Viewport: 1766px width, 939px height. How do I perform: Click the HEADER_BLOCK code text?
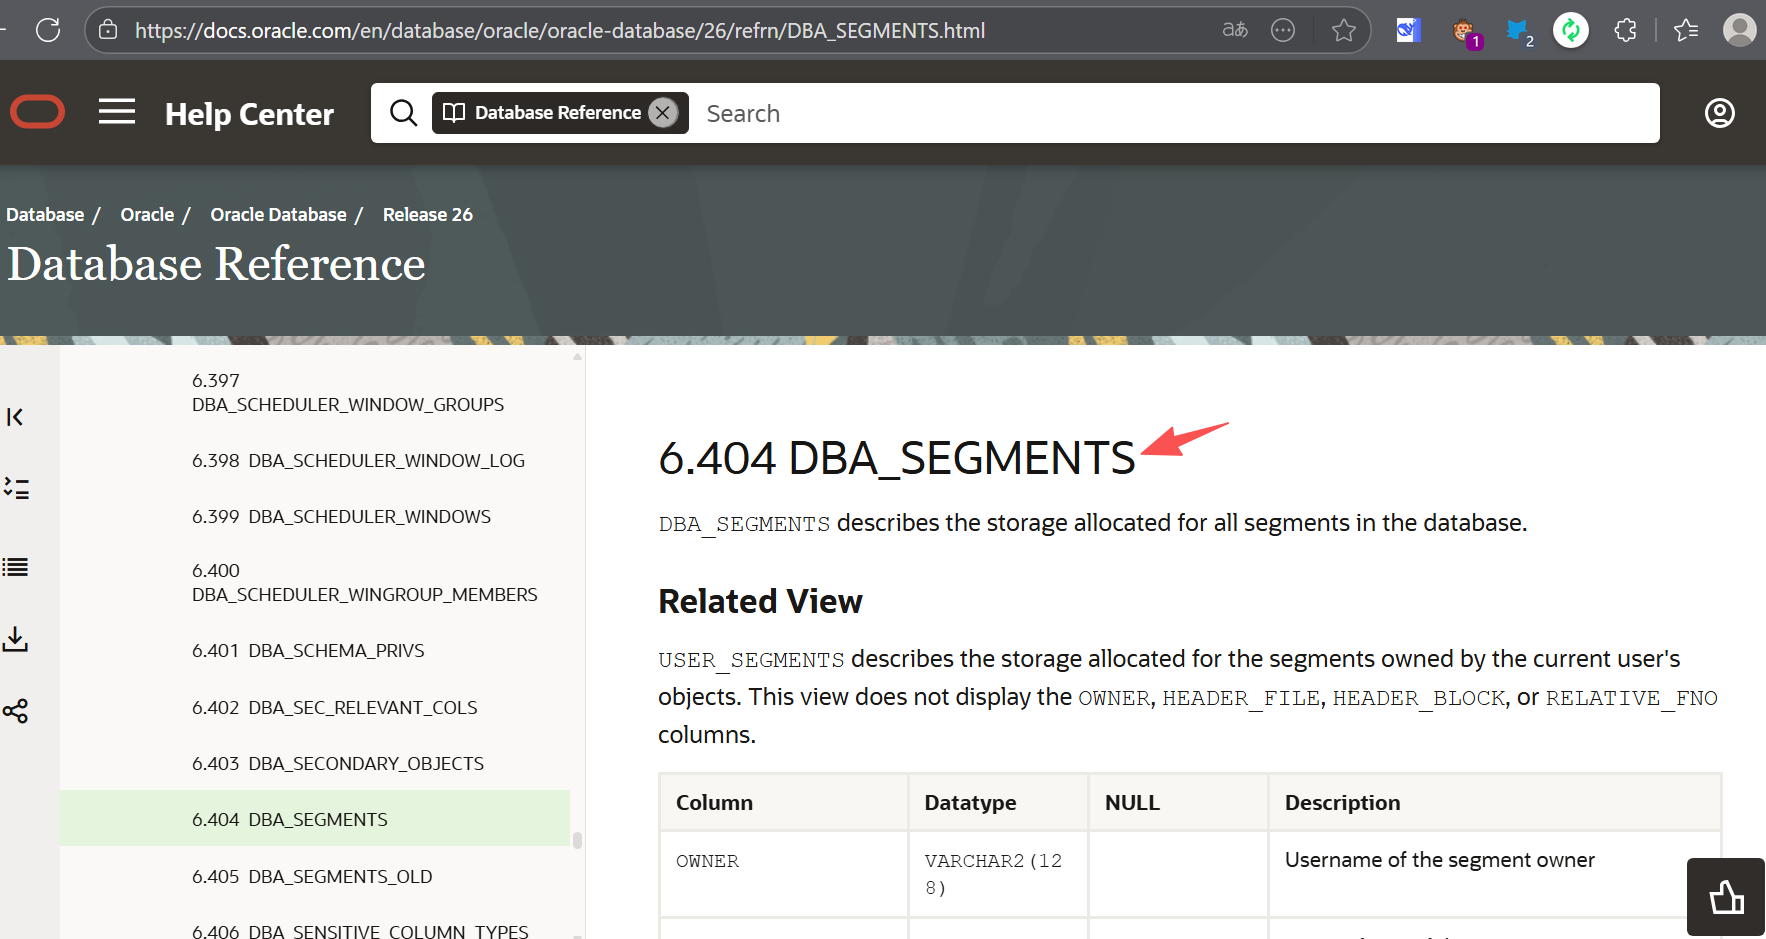tap(1419, 698)
